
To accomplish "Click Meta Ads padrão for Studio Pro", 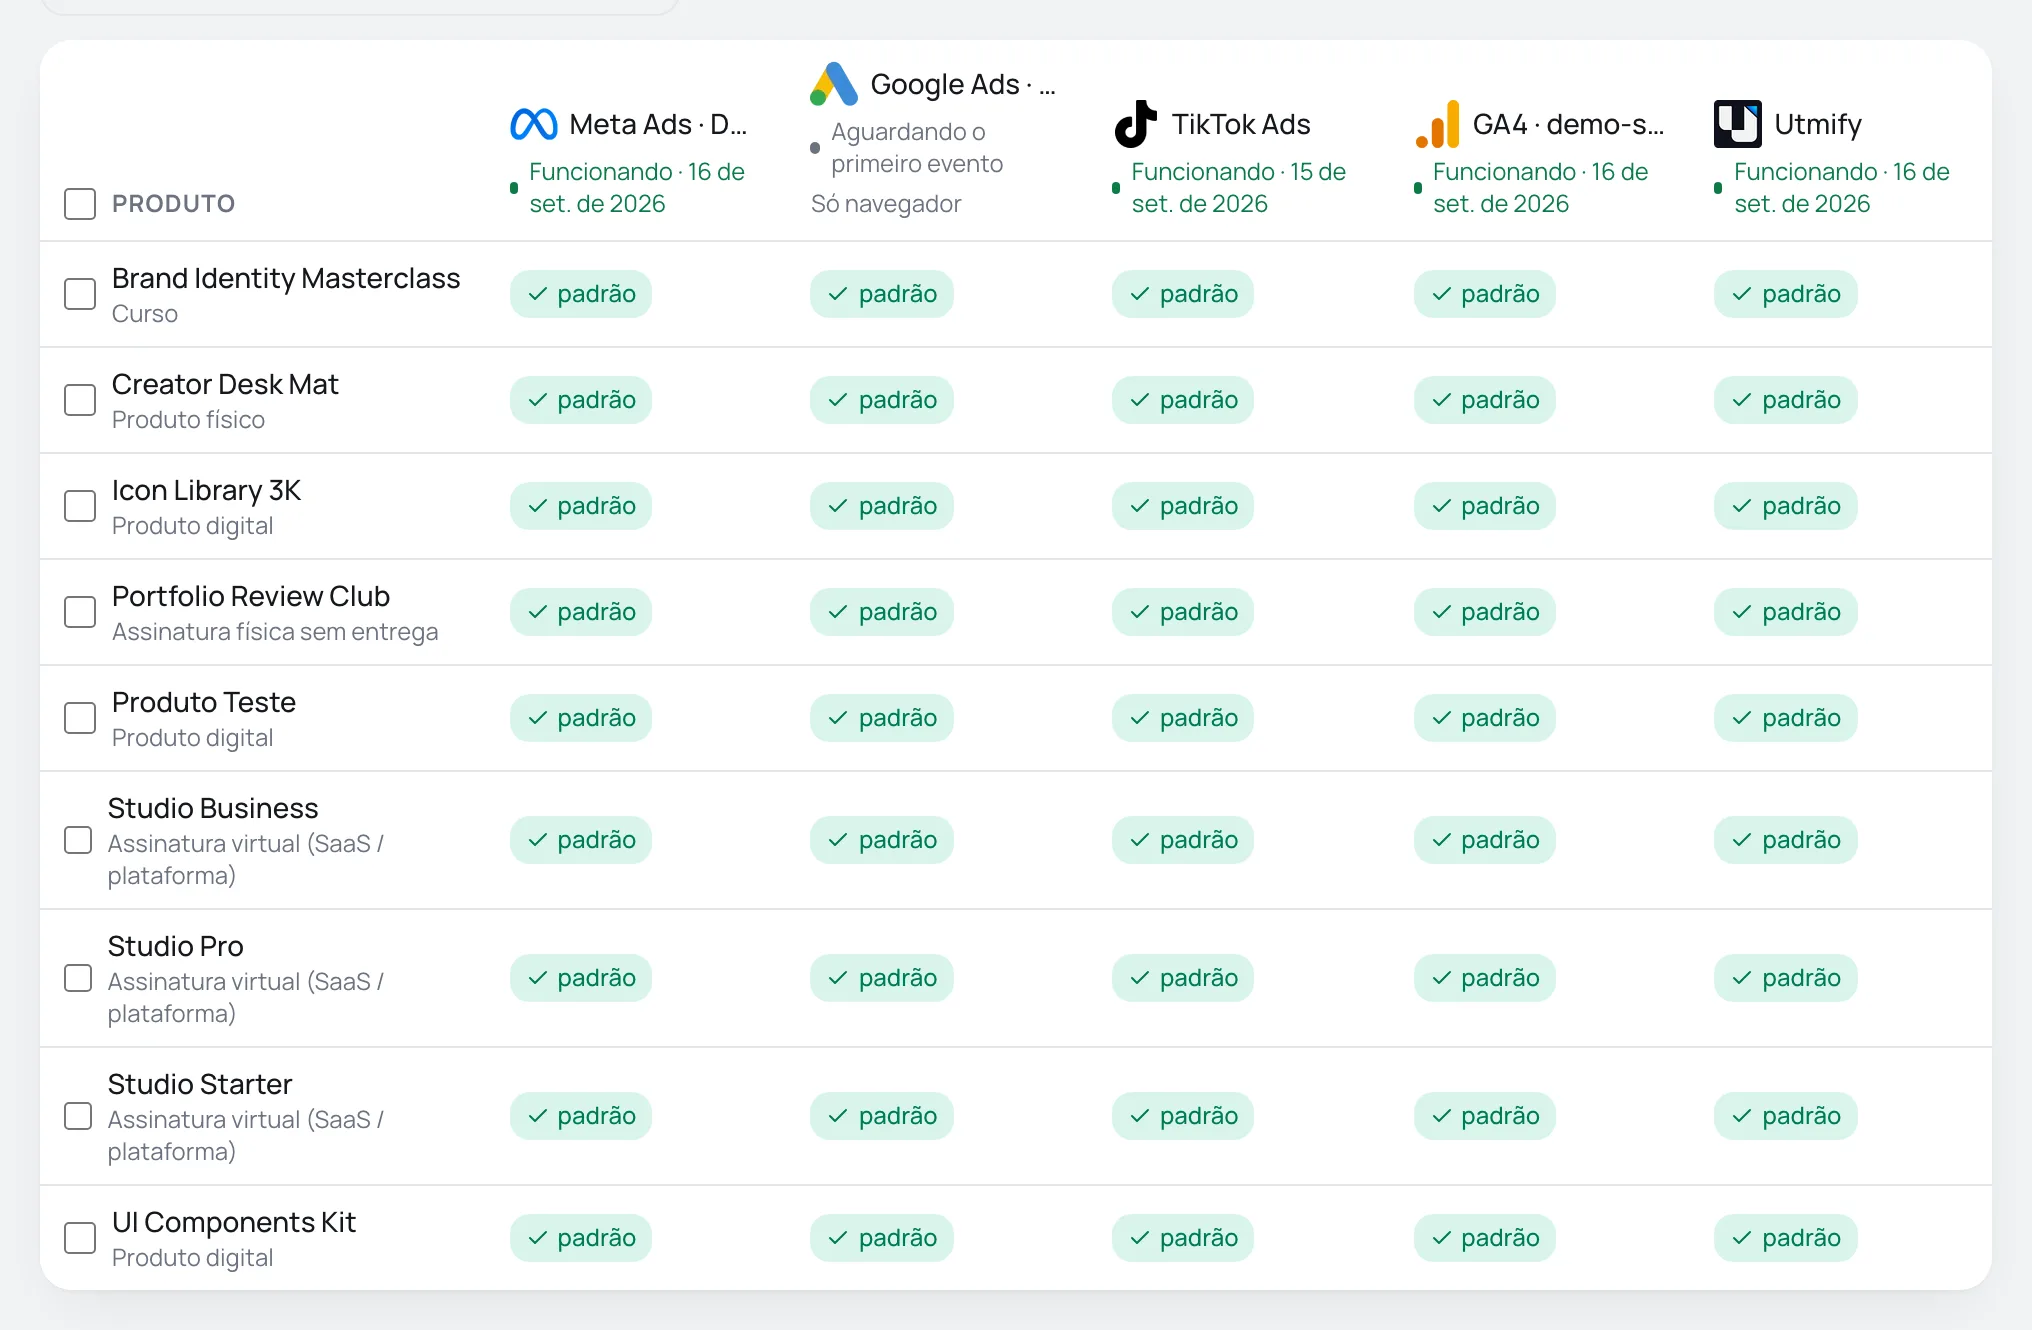I will [x=581, y=978].
